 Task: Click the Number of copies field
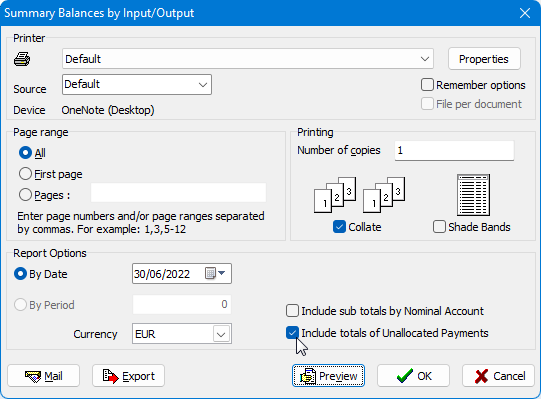click(454, 150)
